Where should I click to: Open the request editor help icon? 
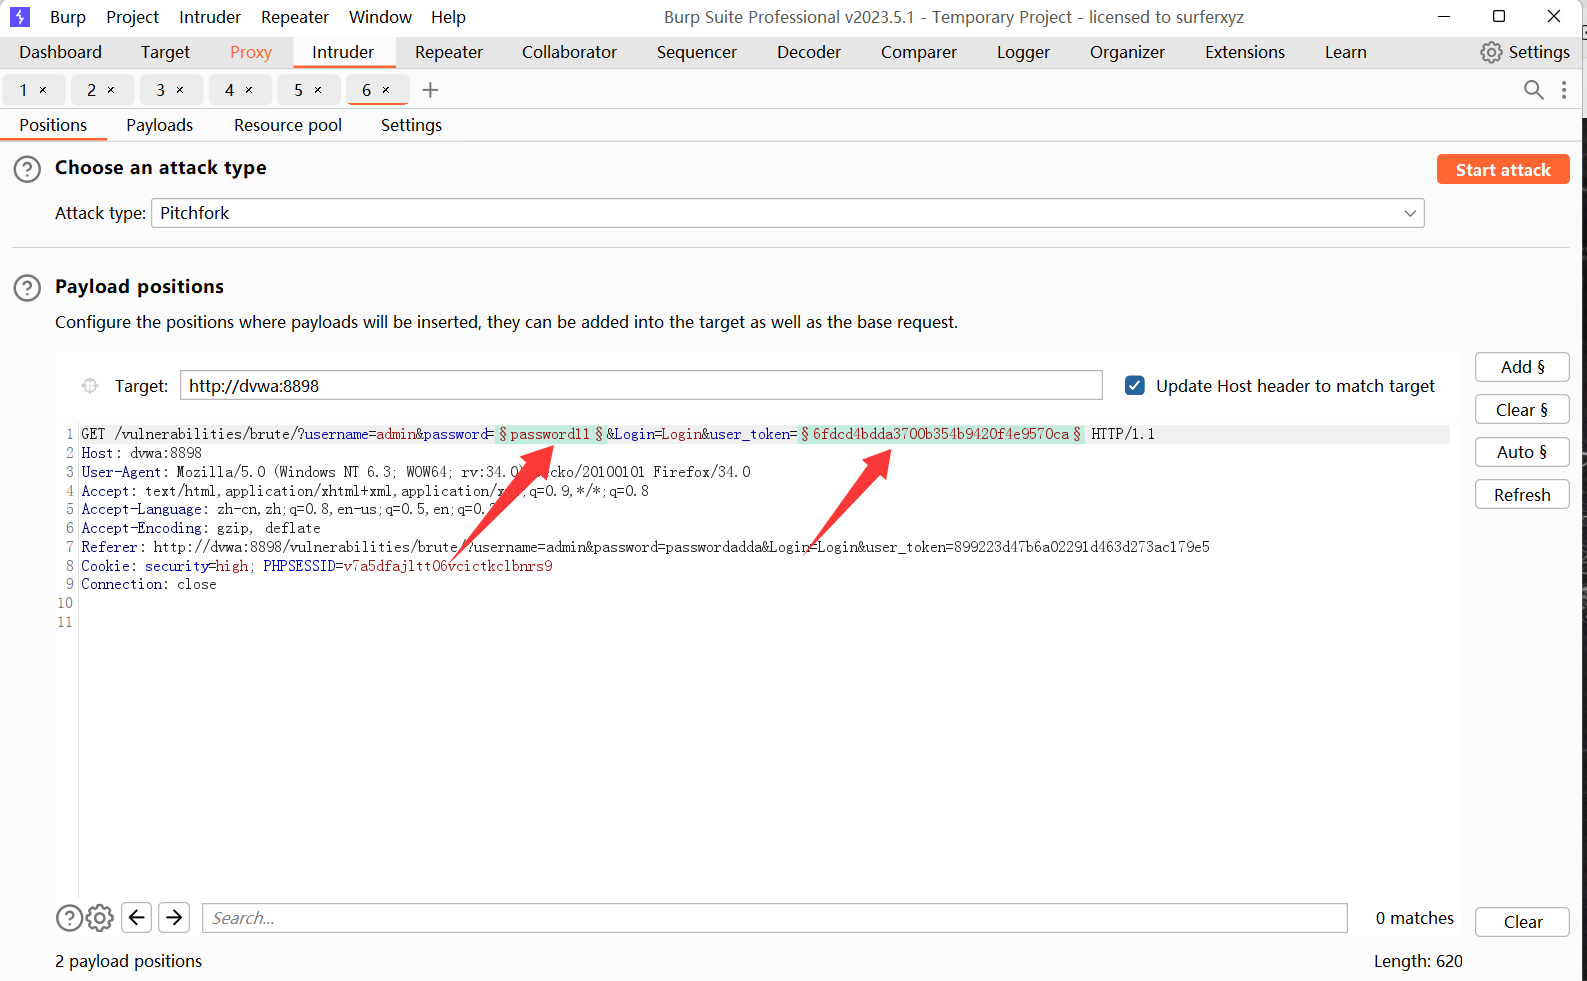click(69, 918)
